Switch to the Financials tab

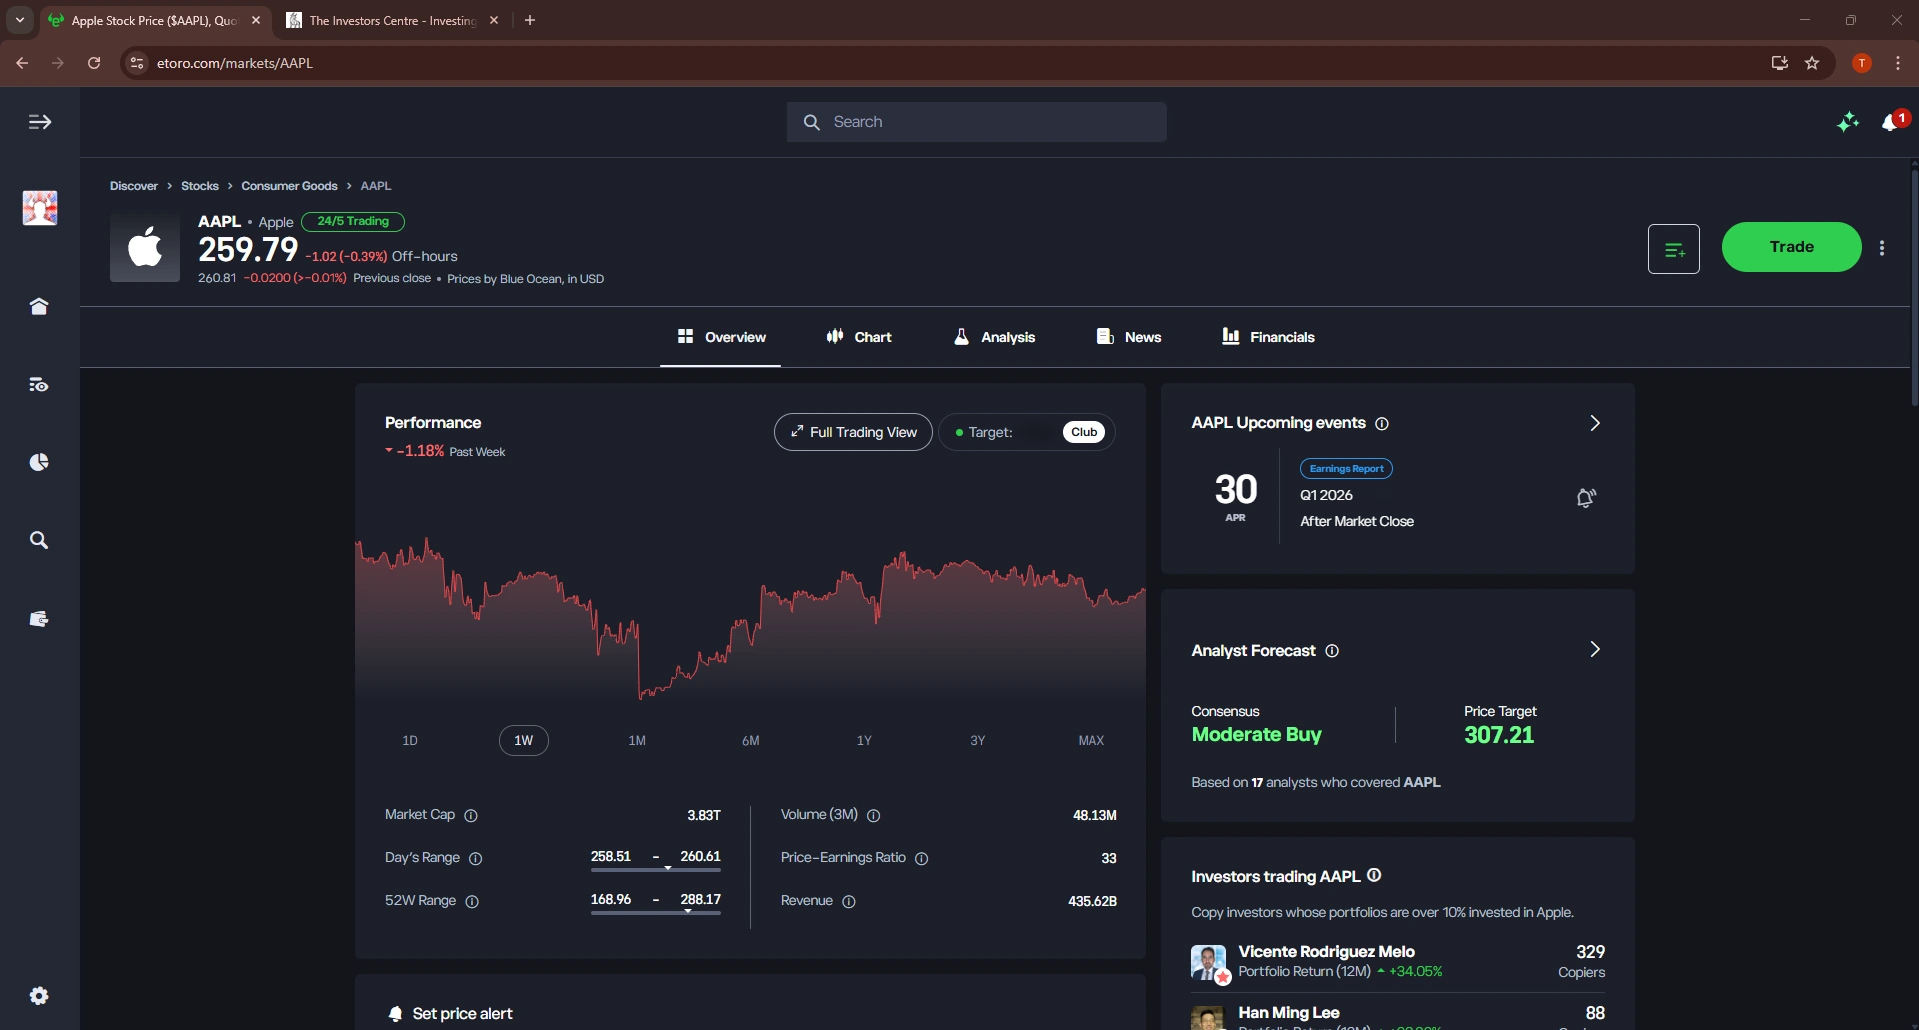tap(1268, 337)
